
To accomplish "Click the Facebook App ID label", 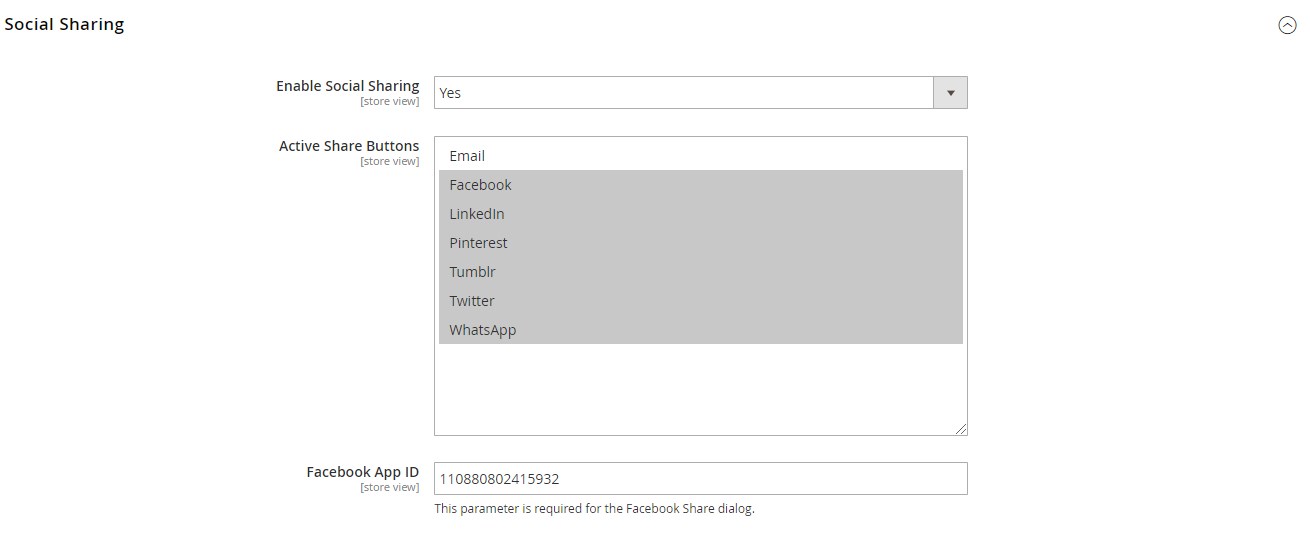I will tap(363, 472).
